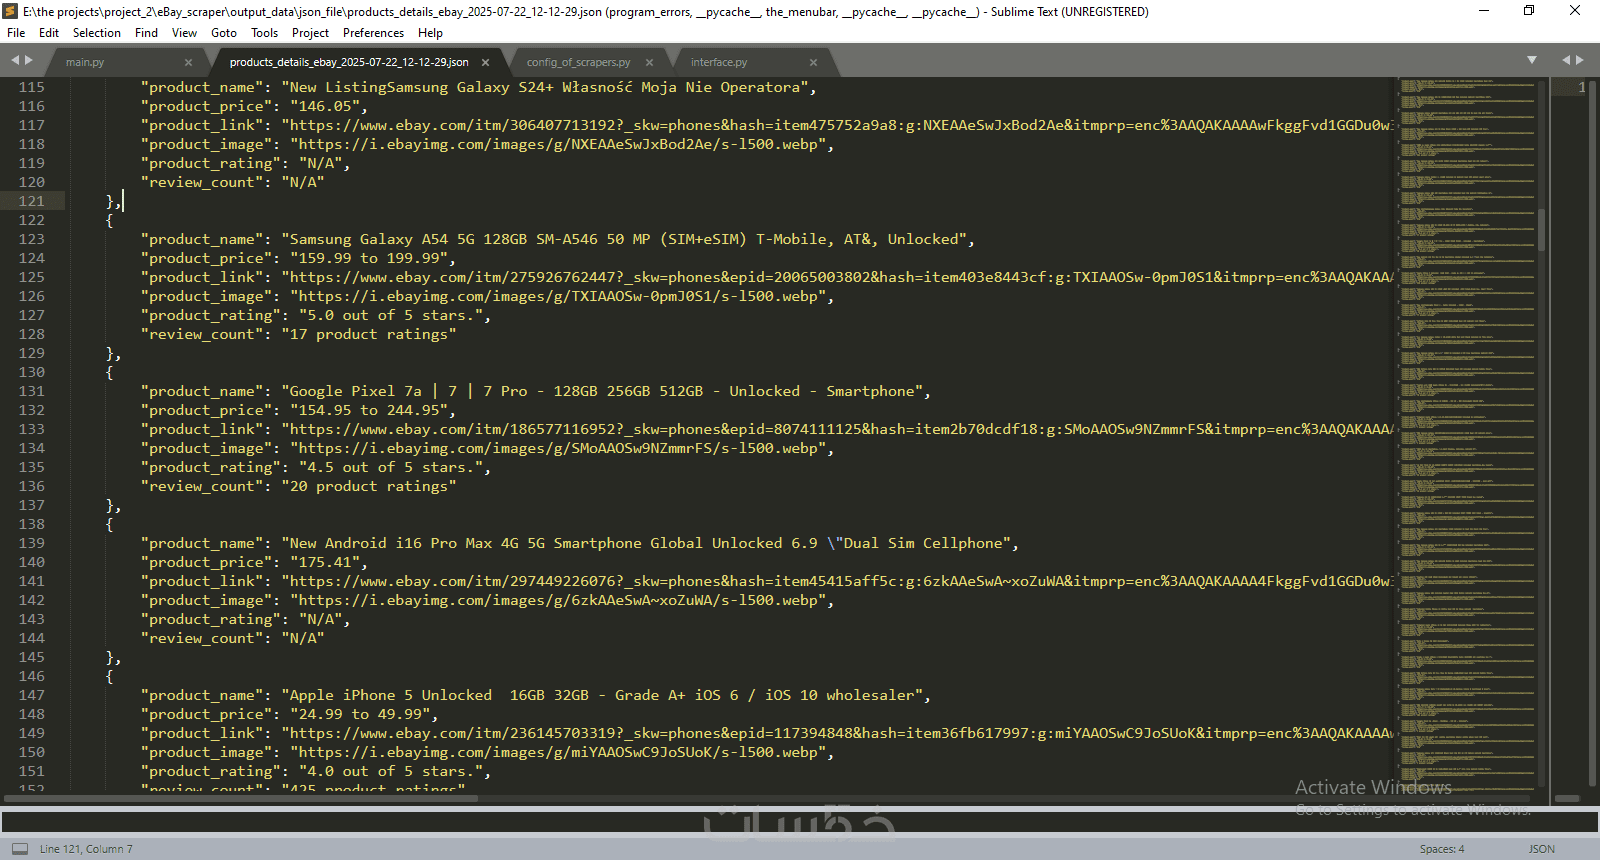Minimize the Sublime Text window

tap(1484, 11)
